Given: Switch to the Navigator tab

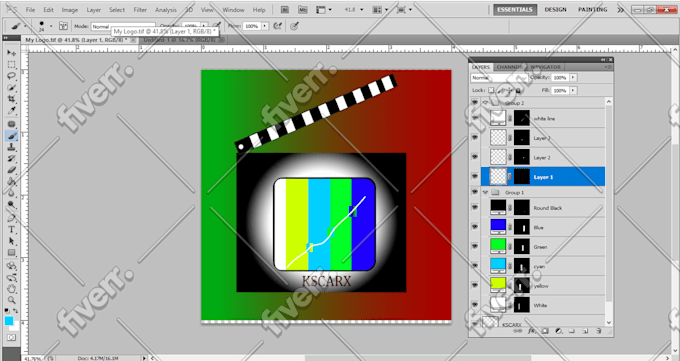Looking at the screenshot, I should point(546,67).
